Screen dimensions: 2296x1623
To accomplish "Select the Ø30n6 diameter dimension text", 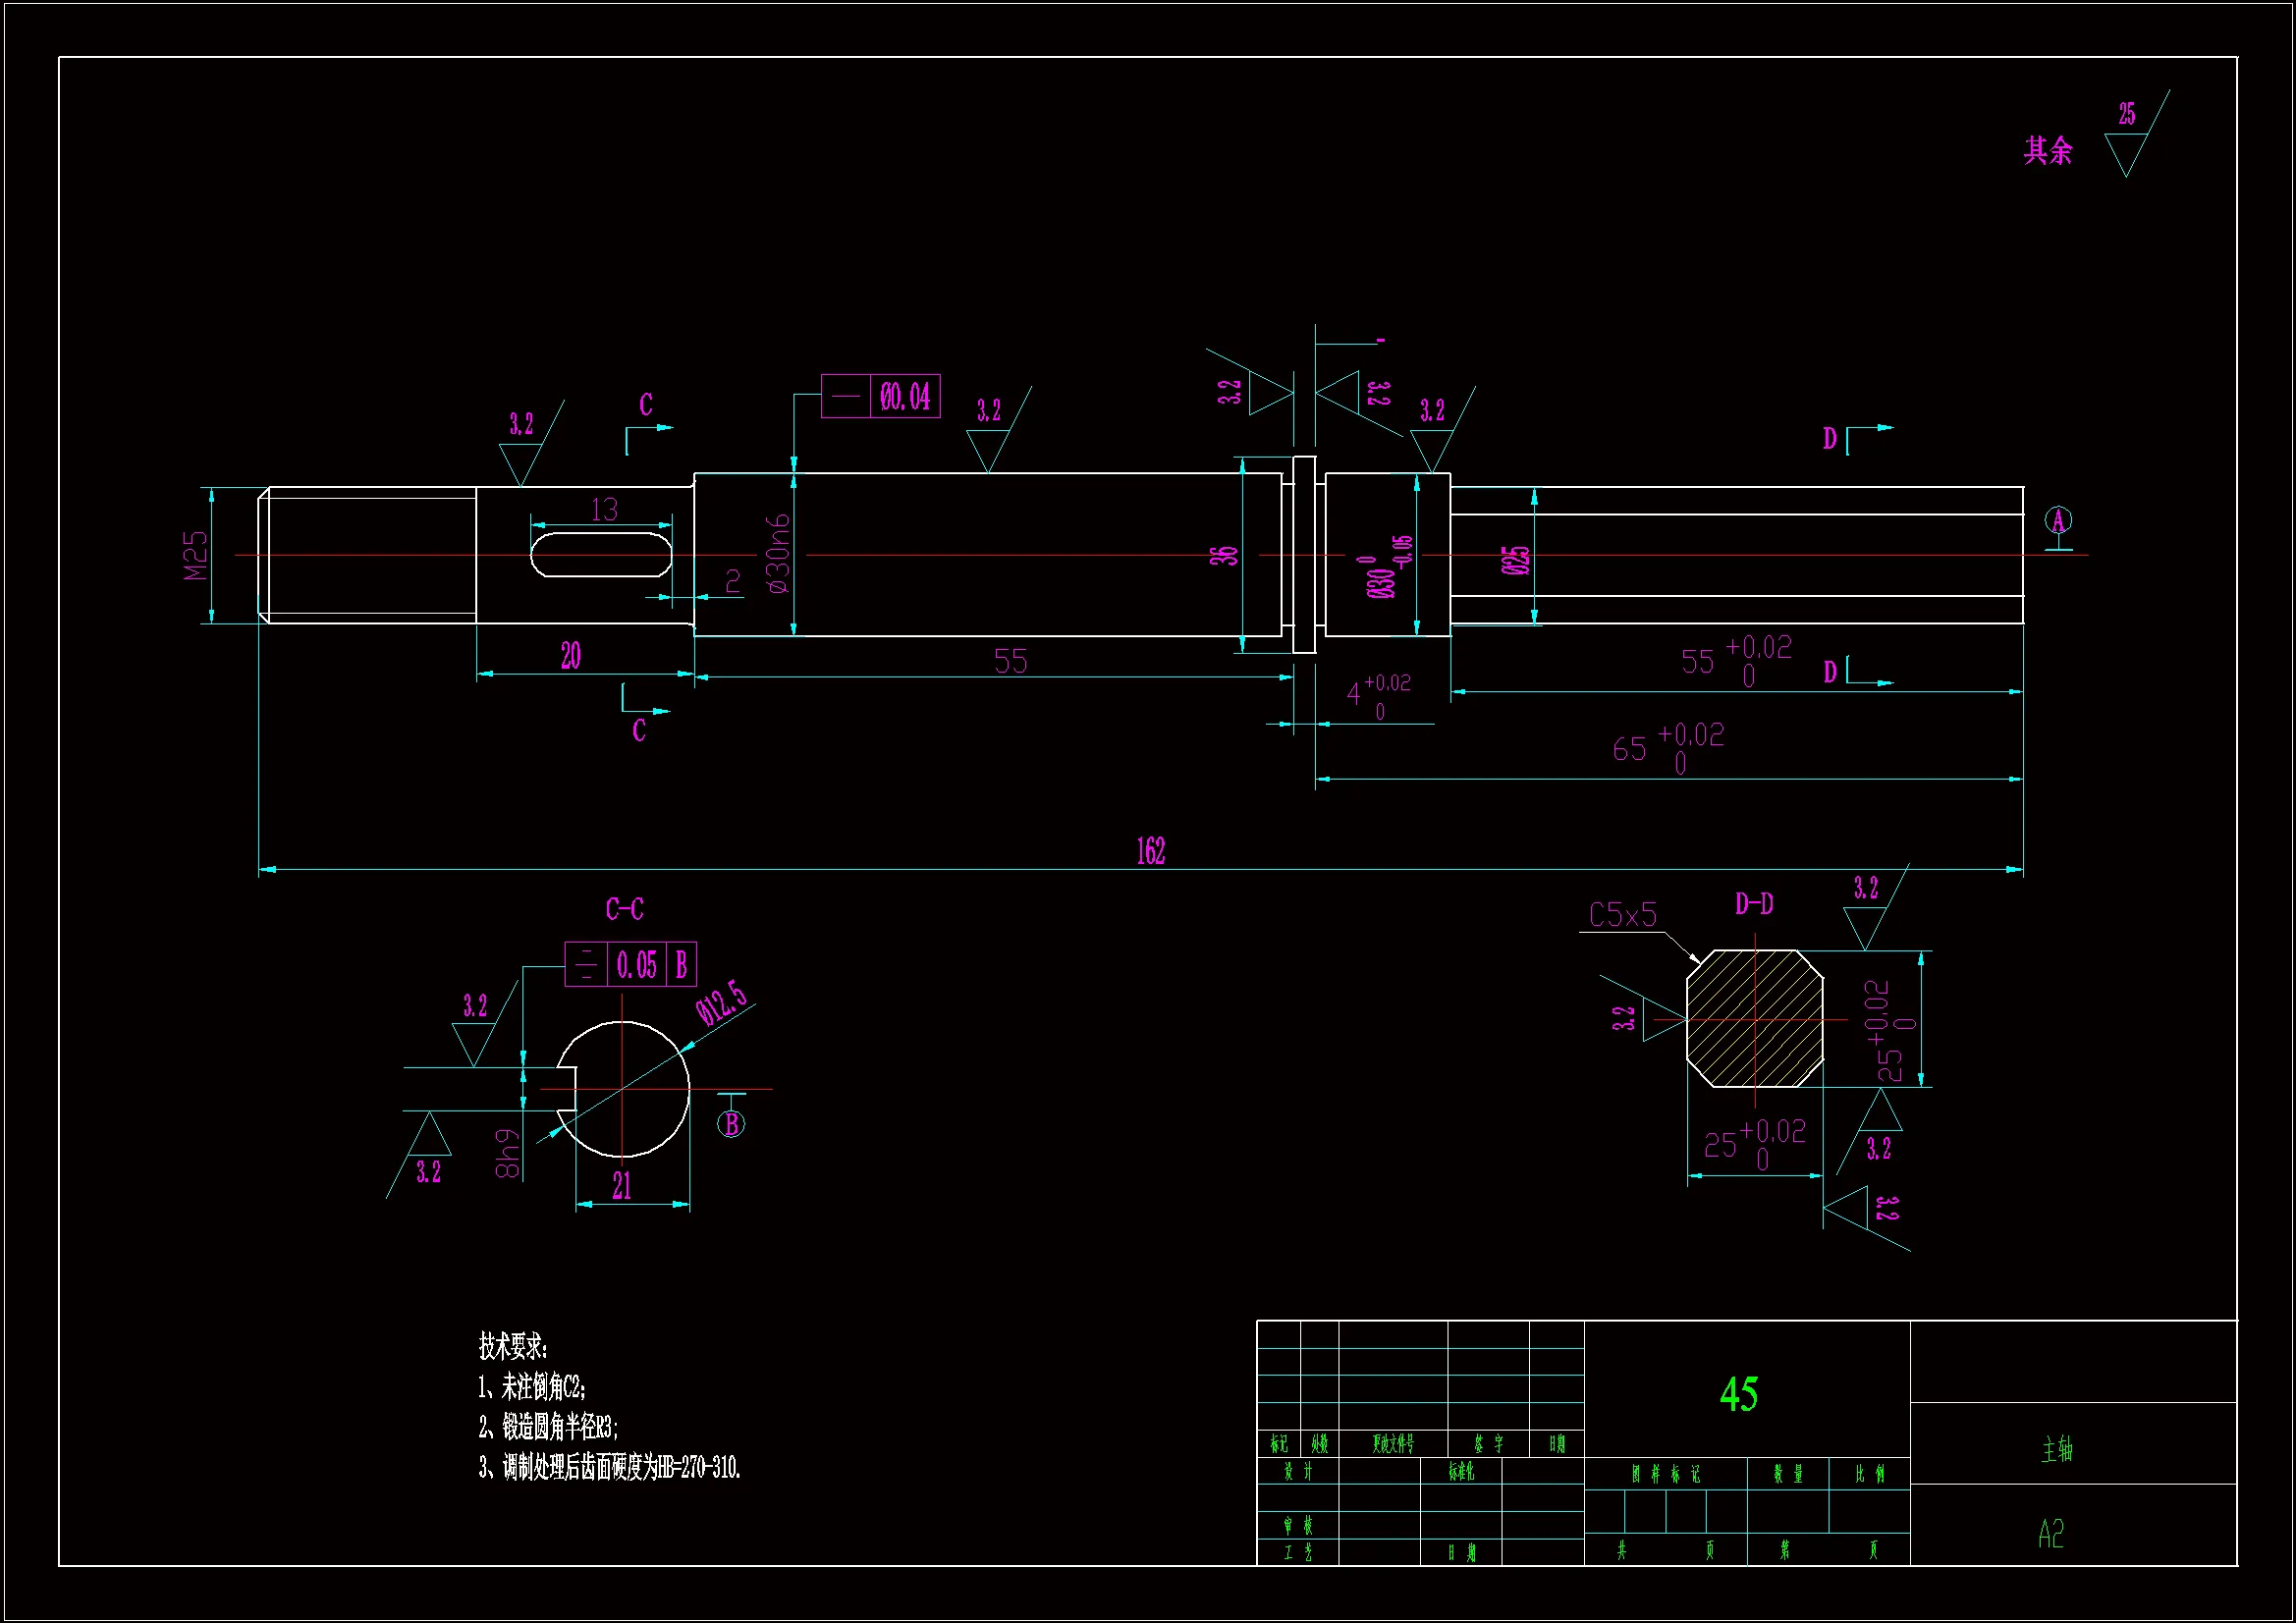I will click(x=778, y=553).
